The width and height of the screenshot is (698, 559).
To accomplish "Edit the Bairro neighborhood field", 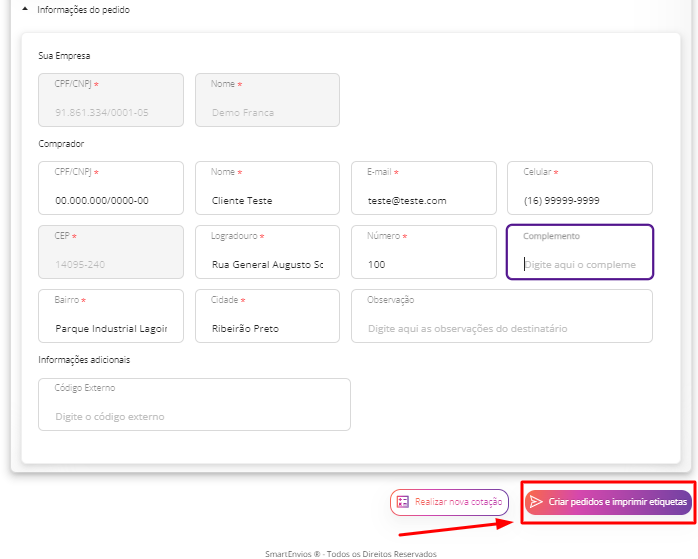I will pos(111,316).
